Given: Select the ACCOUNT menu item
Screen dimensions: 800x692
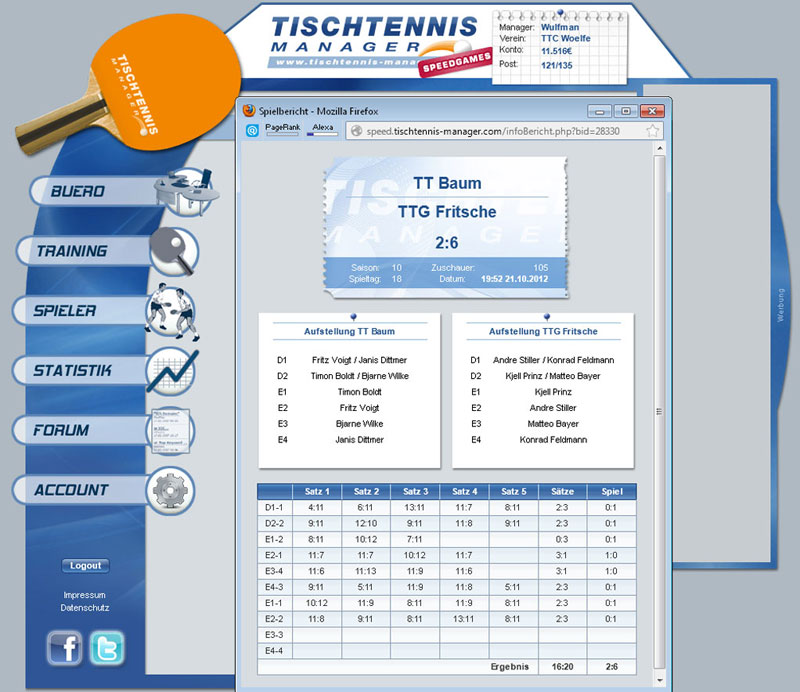Looking at the screenshot, I should [x=71, y=490].
